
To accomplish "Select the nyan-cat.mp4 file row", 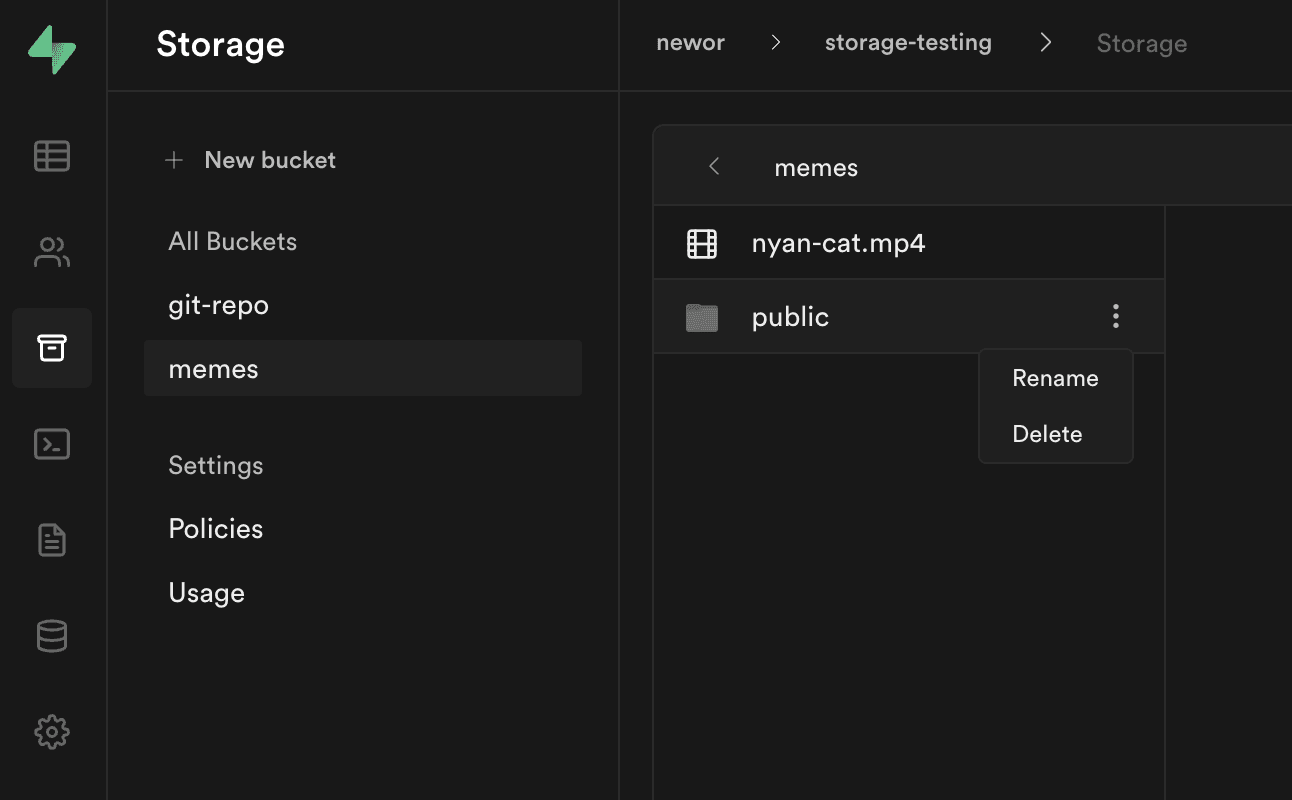I will click(x=838, y=244).
